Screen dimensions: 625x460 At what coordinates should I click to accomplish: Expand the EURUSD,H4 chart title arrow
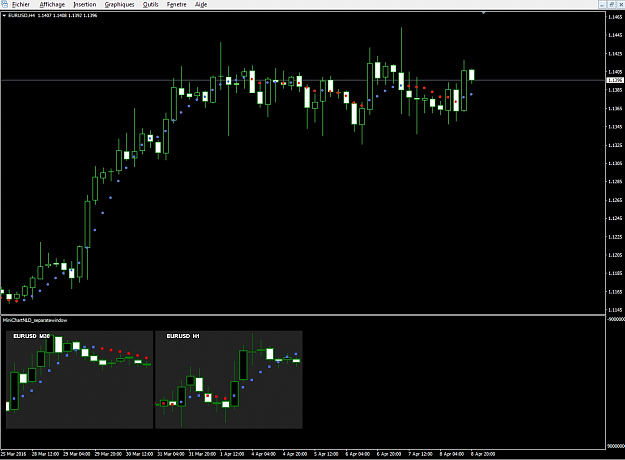pyautogui.click(x=4, y=16)
